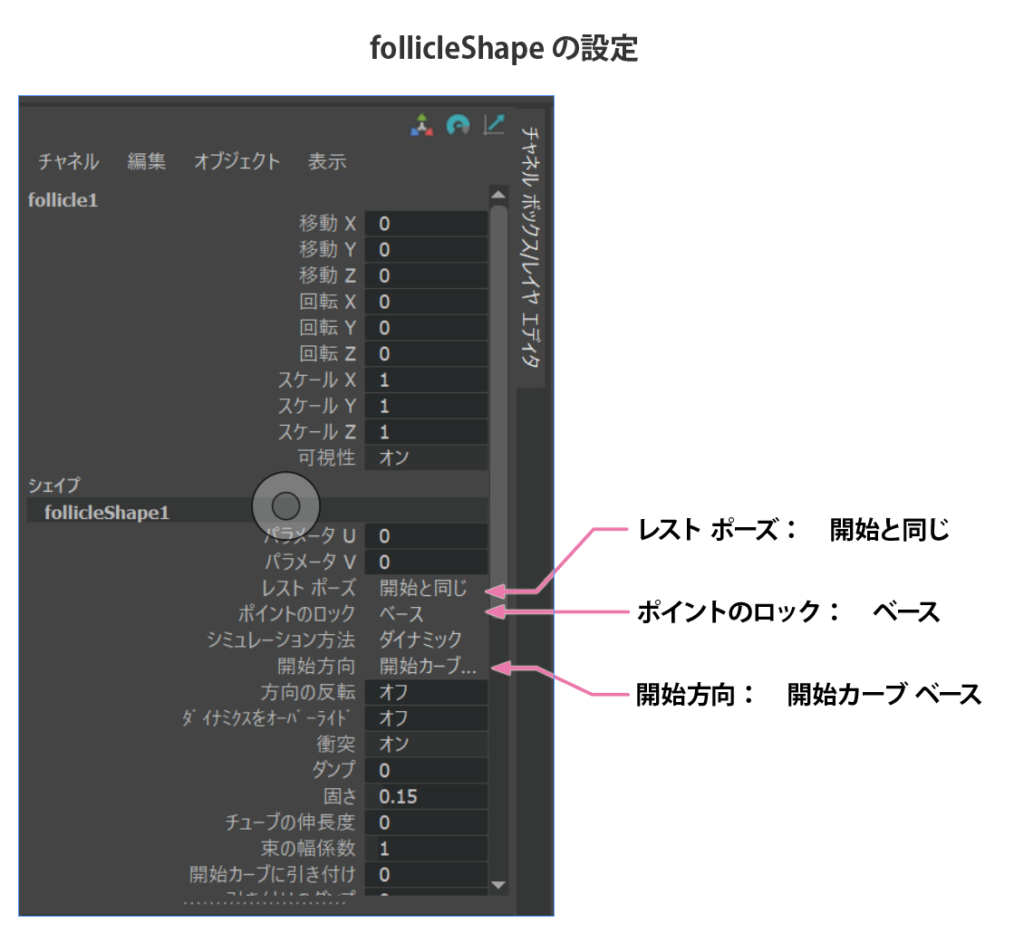Click the 固さ value field
This screenshot has width=1024, height=933.
[x=425, y=796]
